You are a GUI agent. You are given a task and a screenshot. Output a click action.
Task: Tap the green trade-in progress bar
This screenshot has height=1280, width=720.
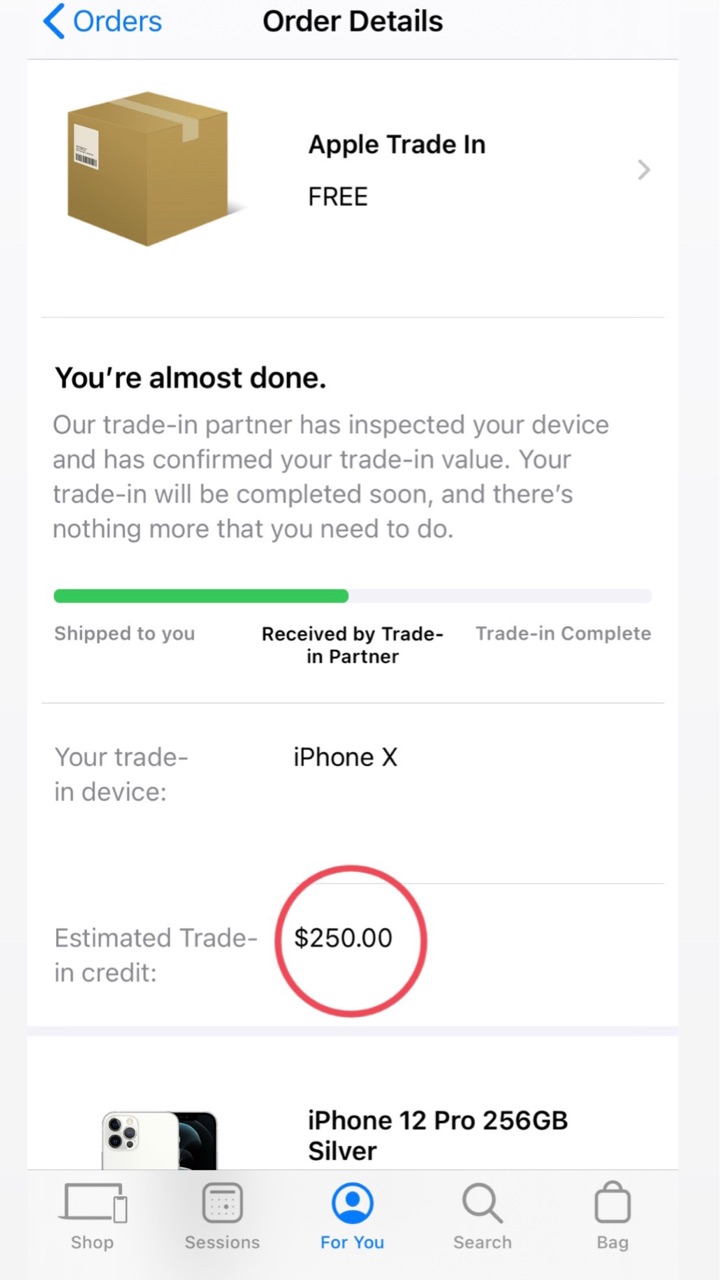[x=201, y=596]
